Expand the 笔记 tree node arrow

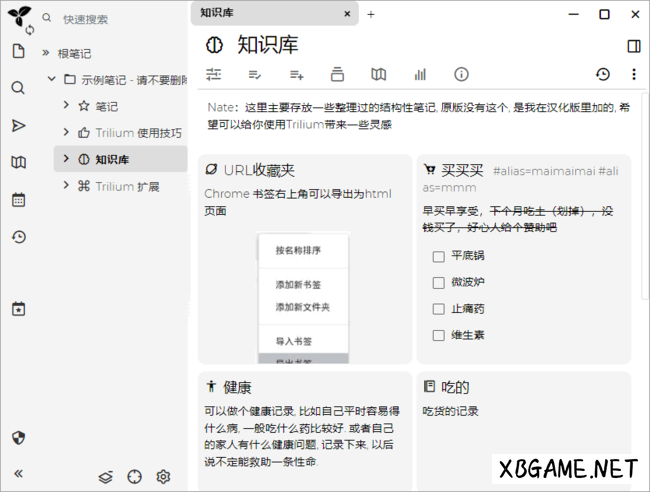pyautogui.click(x=66, y=105)
